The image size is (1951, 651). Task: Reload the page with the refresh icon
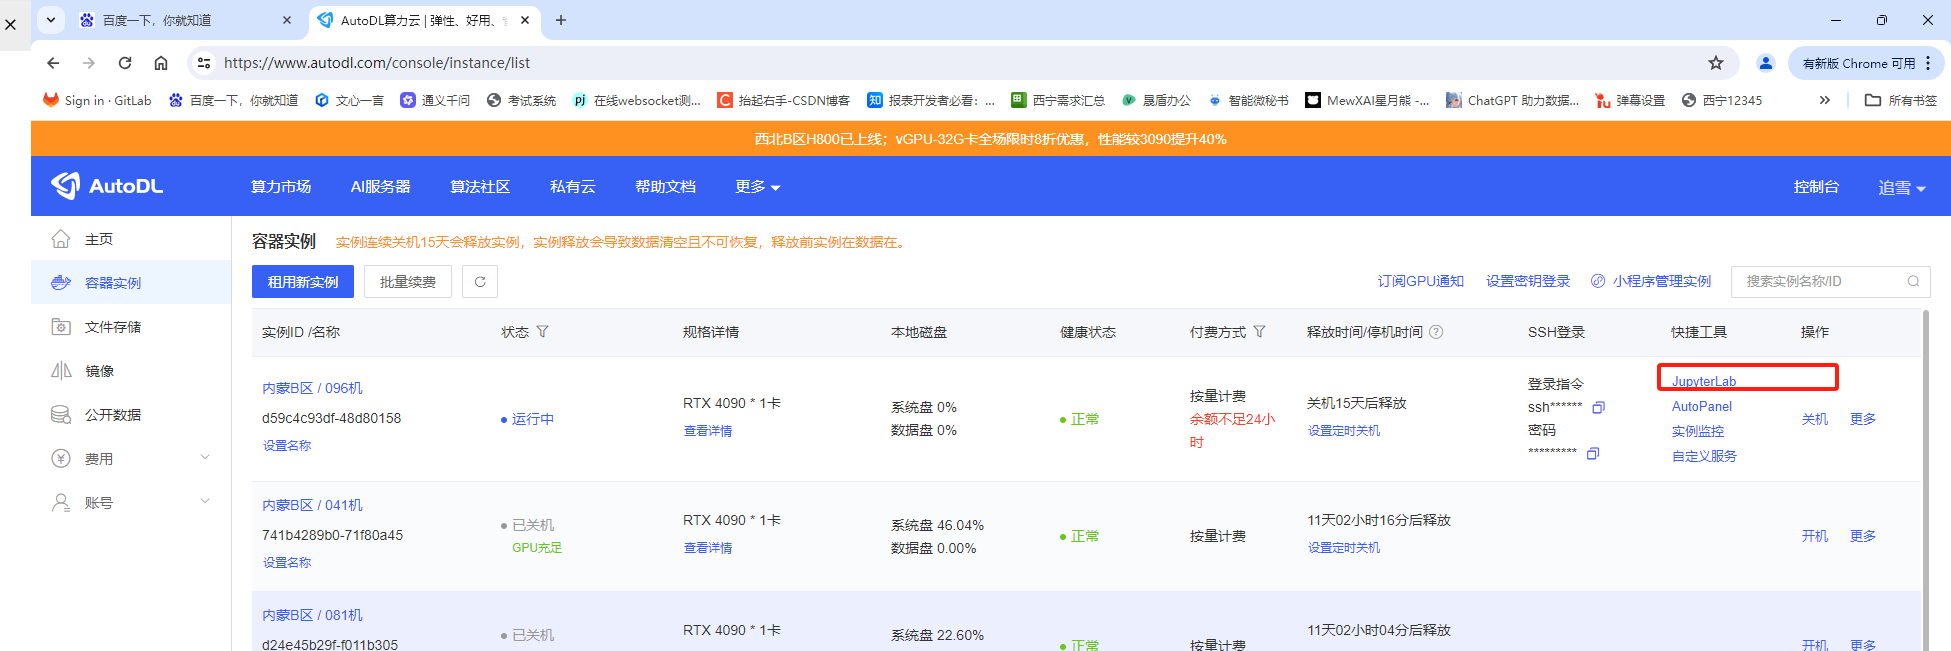click(125, 63)
